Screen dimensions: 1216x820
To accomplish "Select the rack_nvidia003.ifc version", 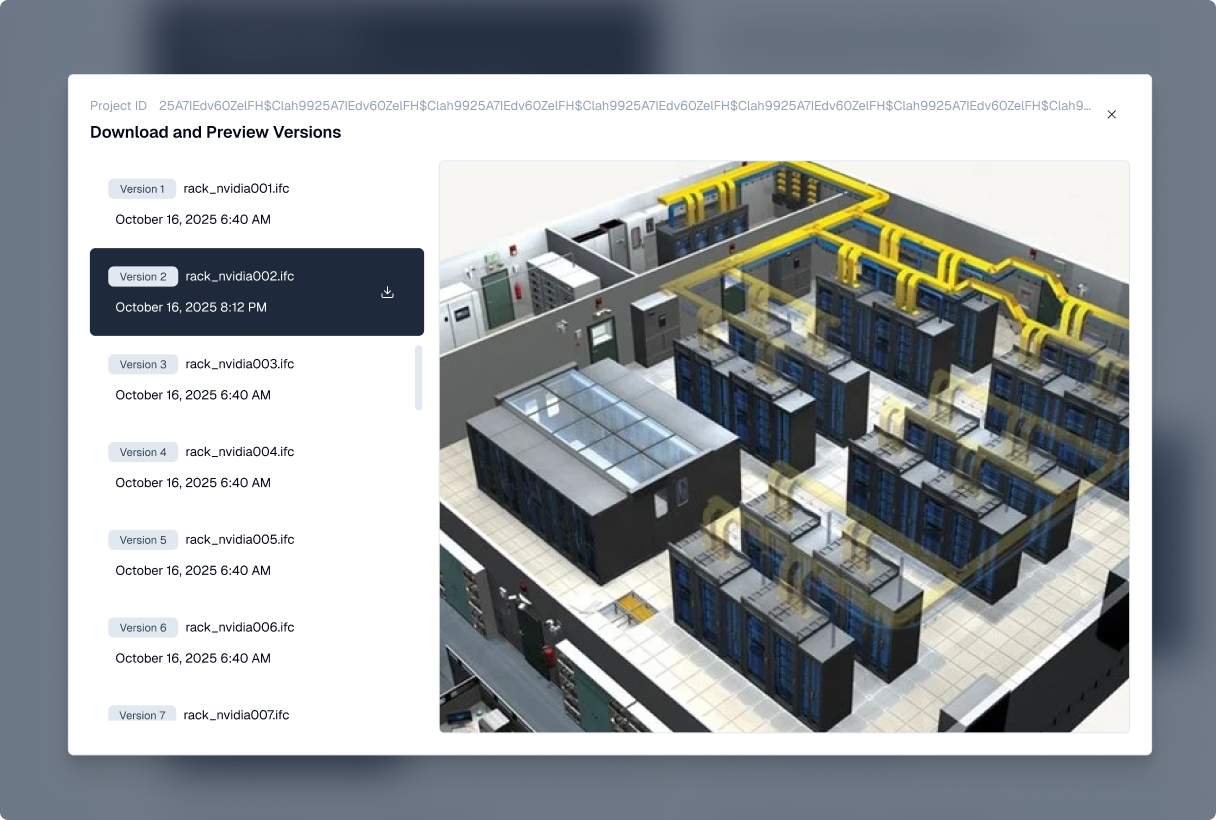I will tap(239, 364).
